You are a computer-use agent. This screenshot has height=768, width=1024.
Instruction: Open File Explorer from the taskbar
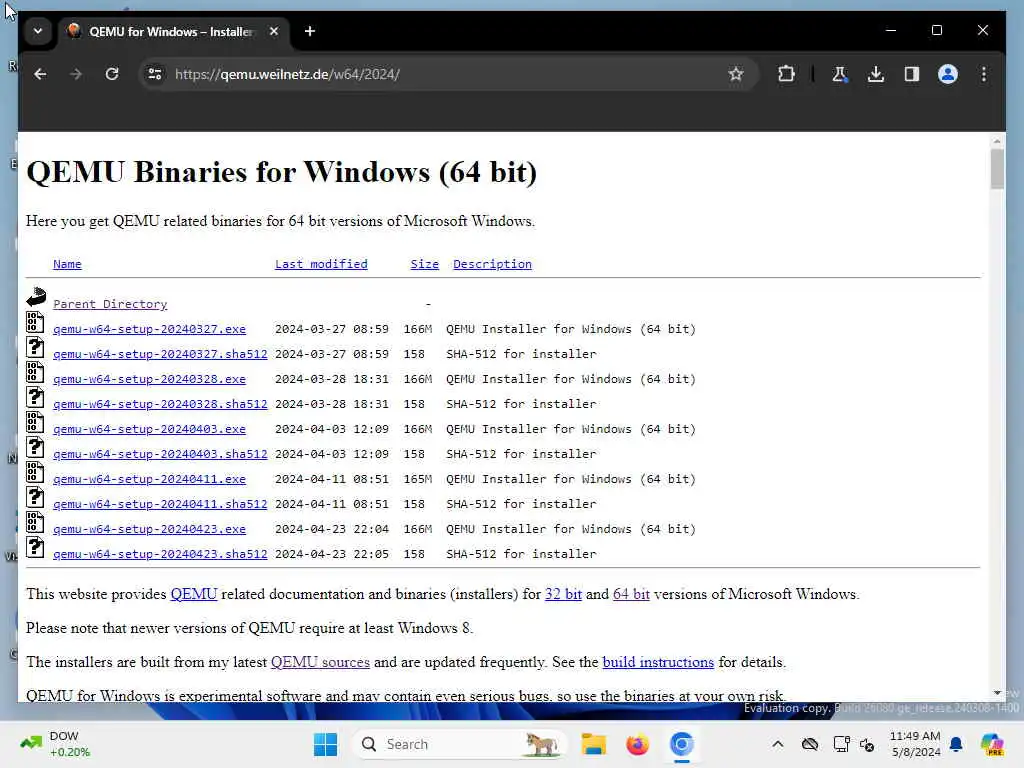click(x=594, y=744)
